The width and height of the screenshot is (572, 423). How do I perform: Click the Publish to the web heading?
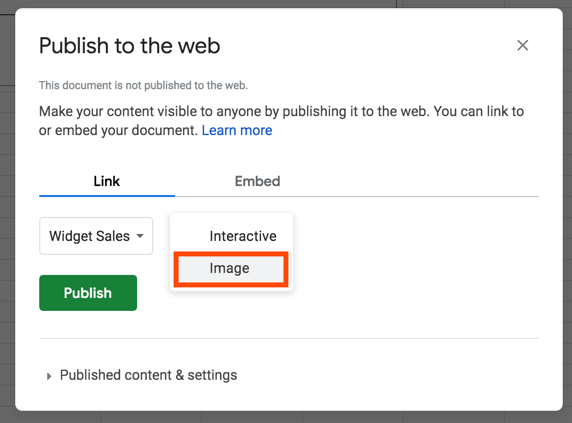130,46
